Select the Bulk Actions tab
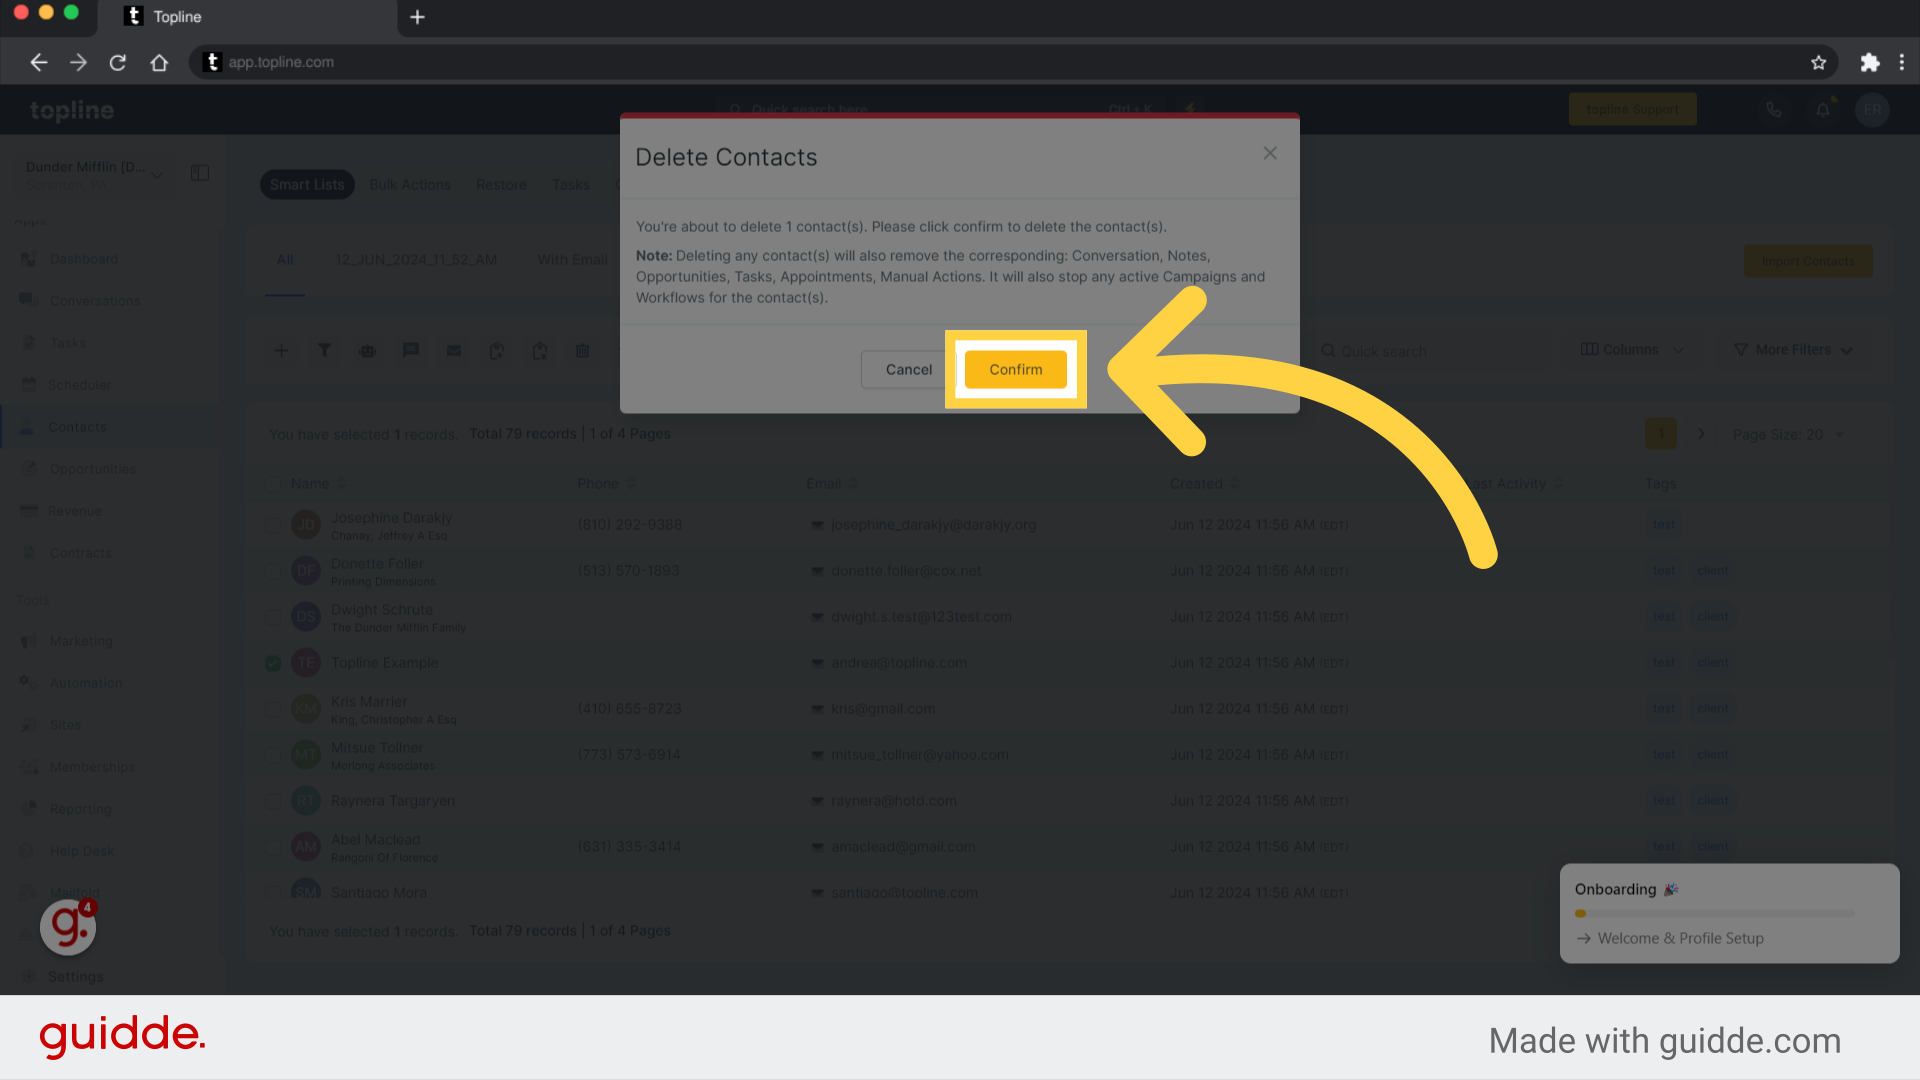Image resolution: width=1920 pixels, height=1080 pixels. tap(409, 185)
